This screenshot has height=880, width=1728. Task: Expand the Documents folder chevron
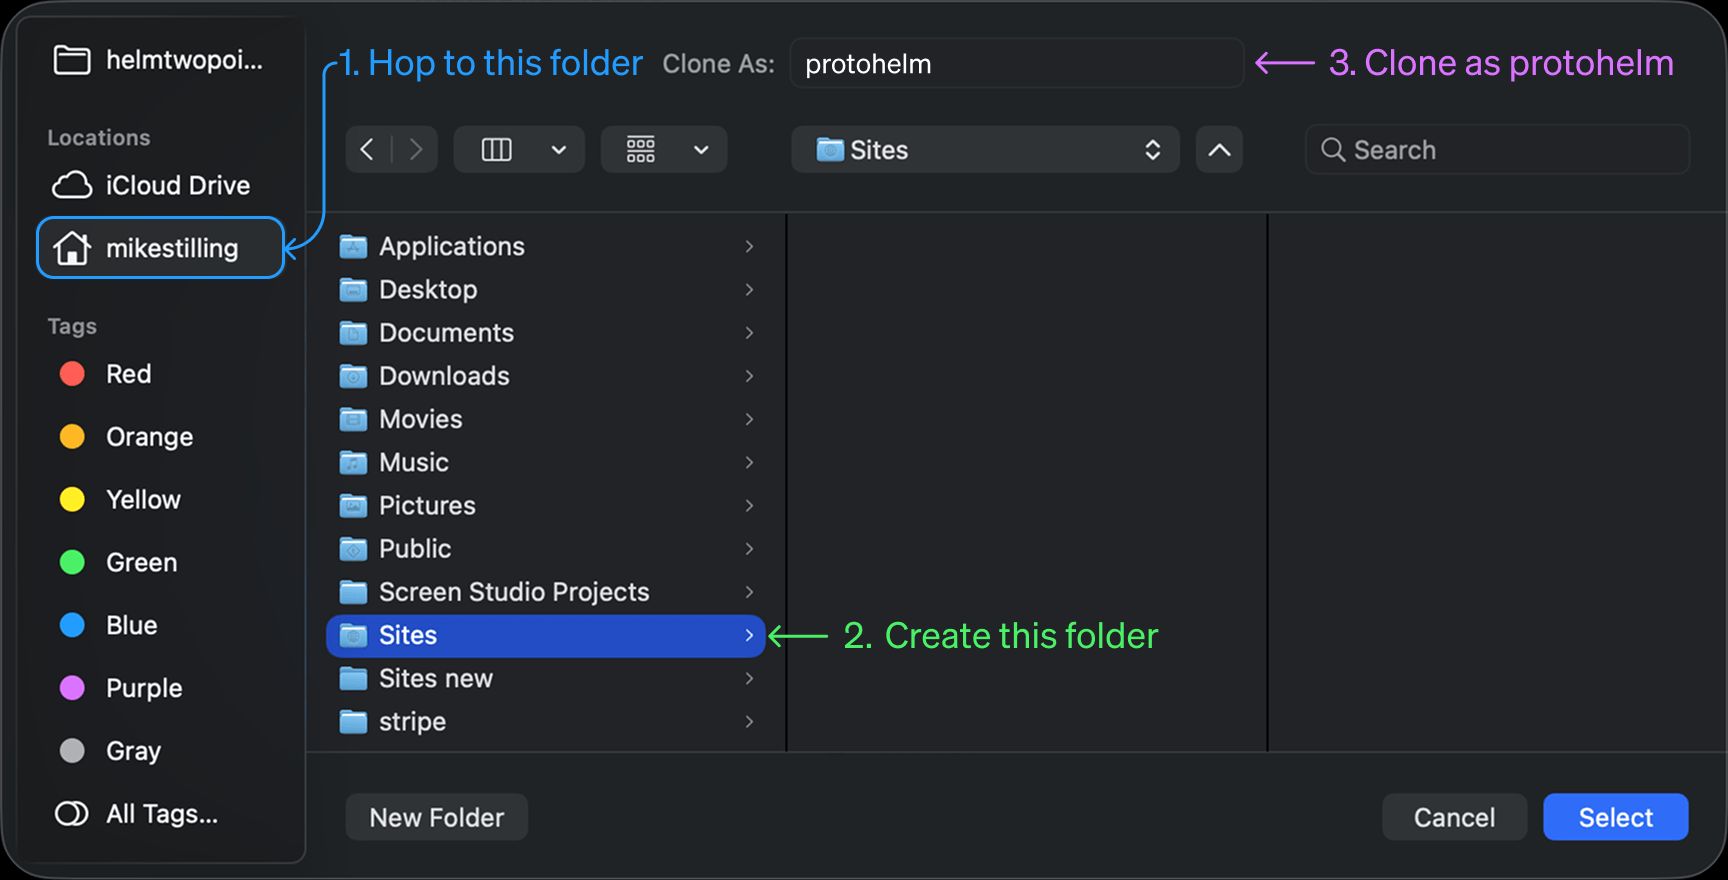[x=749, y=333]
